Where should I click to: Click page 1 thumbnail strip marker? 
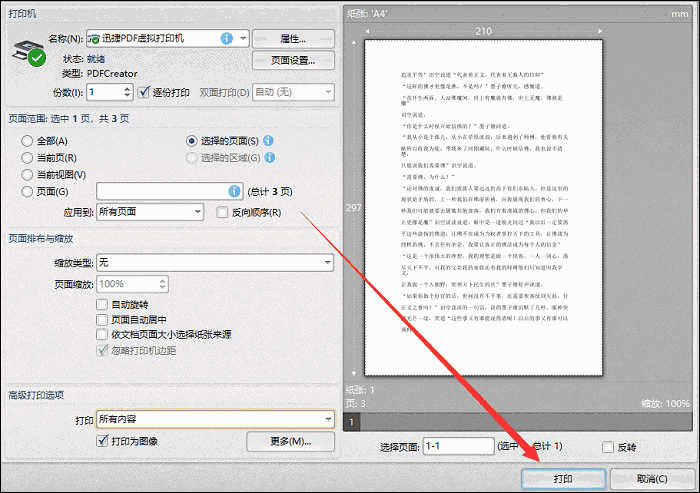tap(352, 422)
